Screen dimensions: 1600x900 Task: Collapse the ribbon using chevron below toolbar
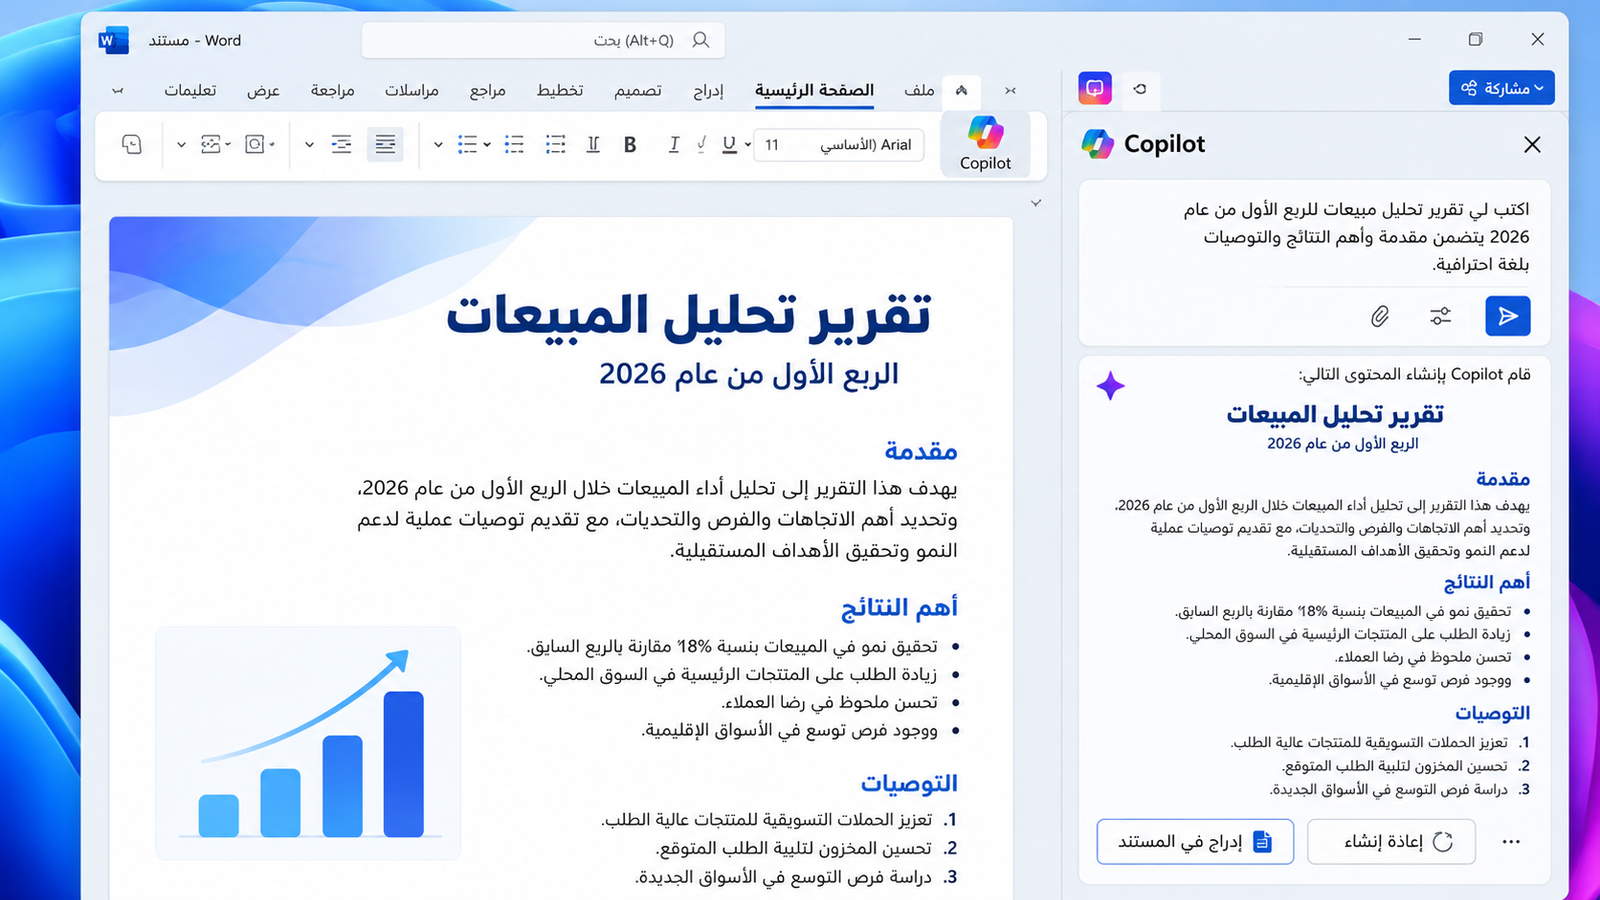(1036, 203)
